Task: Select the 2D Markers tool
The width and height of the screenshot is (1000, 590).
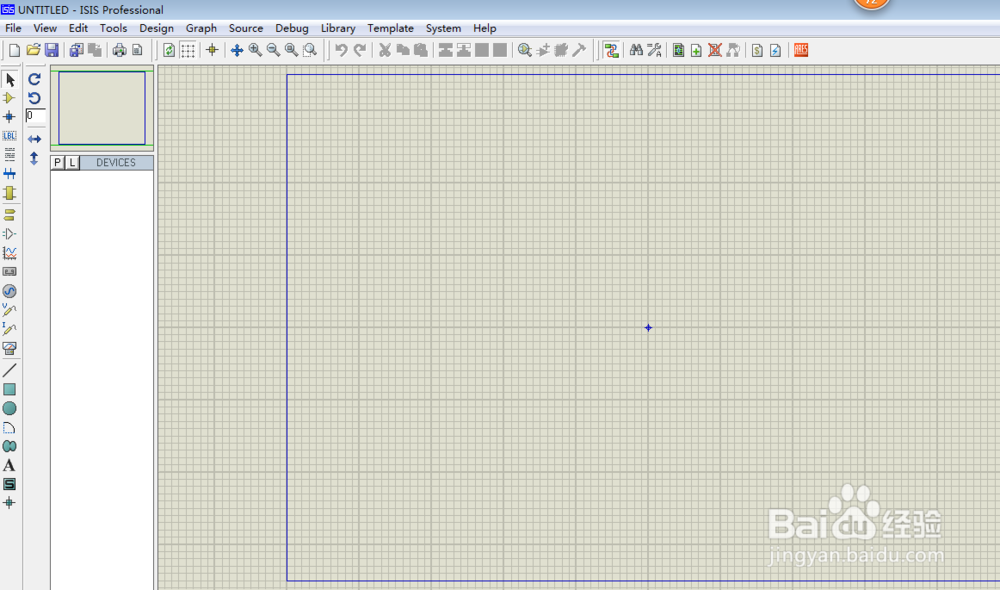Action: (10, 503)
